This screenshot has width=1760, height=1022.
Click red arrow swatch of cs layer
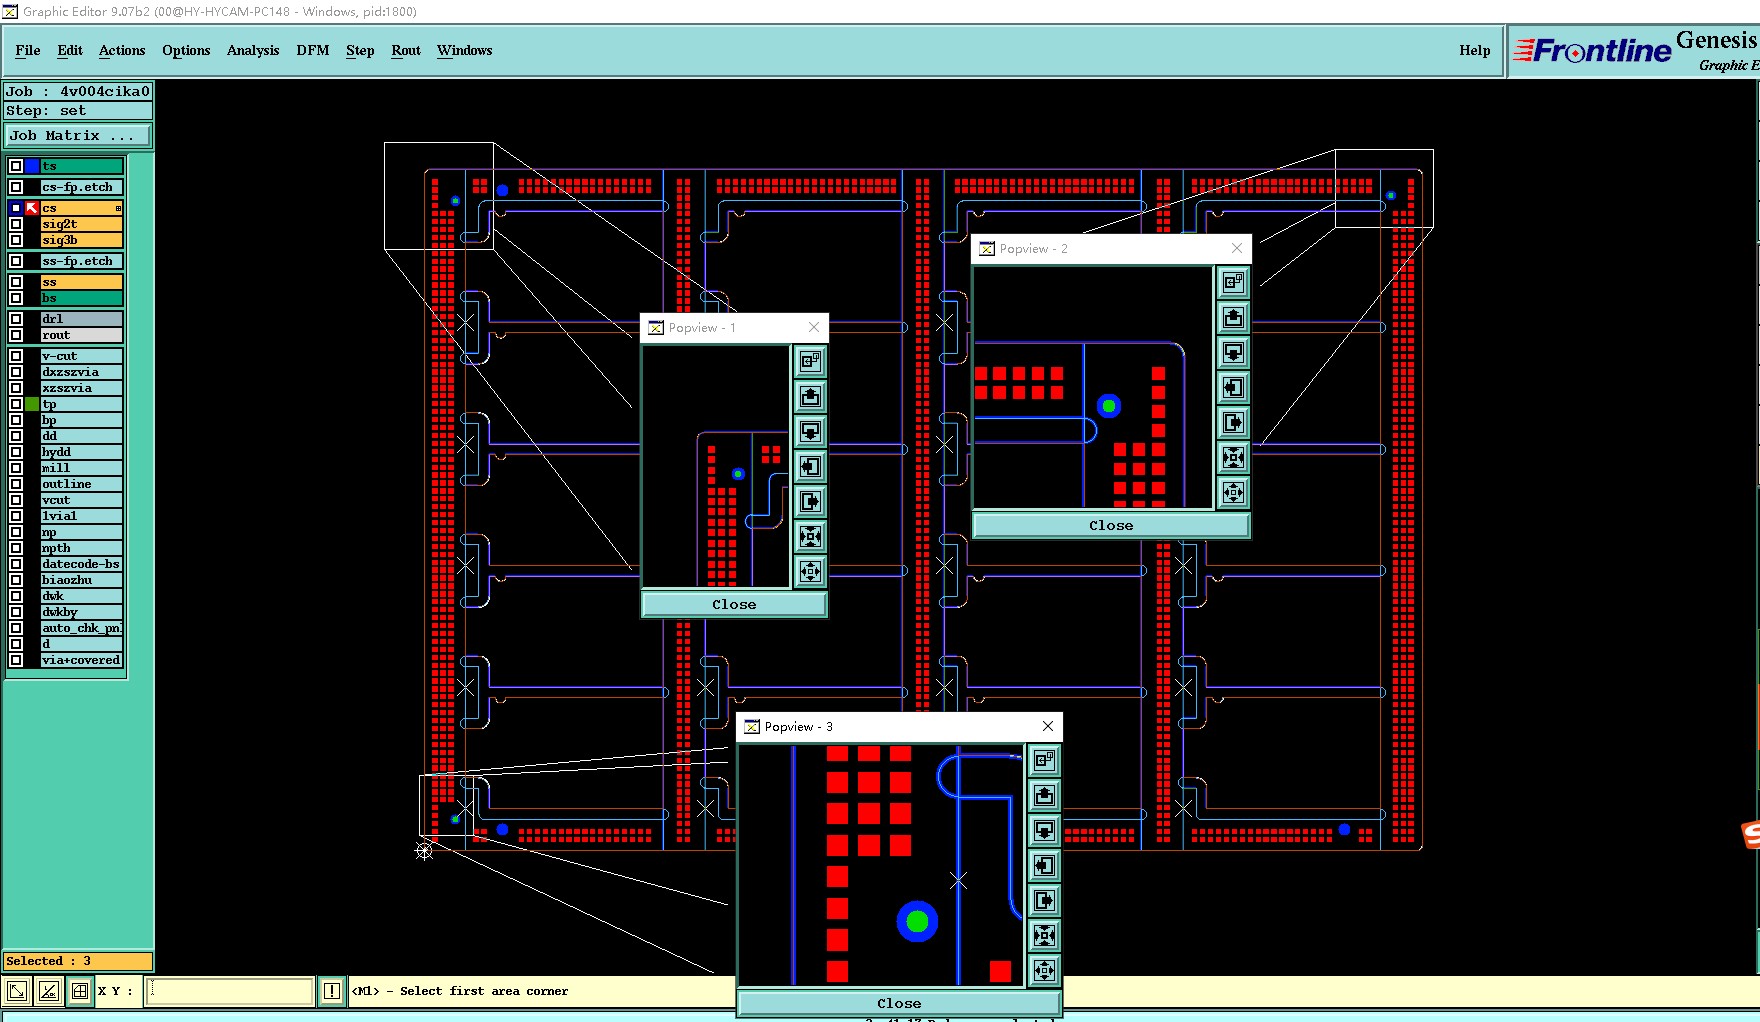coord(32,208)
